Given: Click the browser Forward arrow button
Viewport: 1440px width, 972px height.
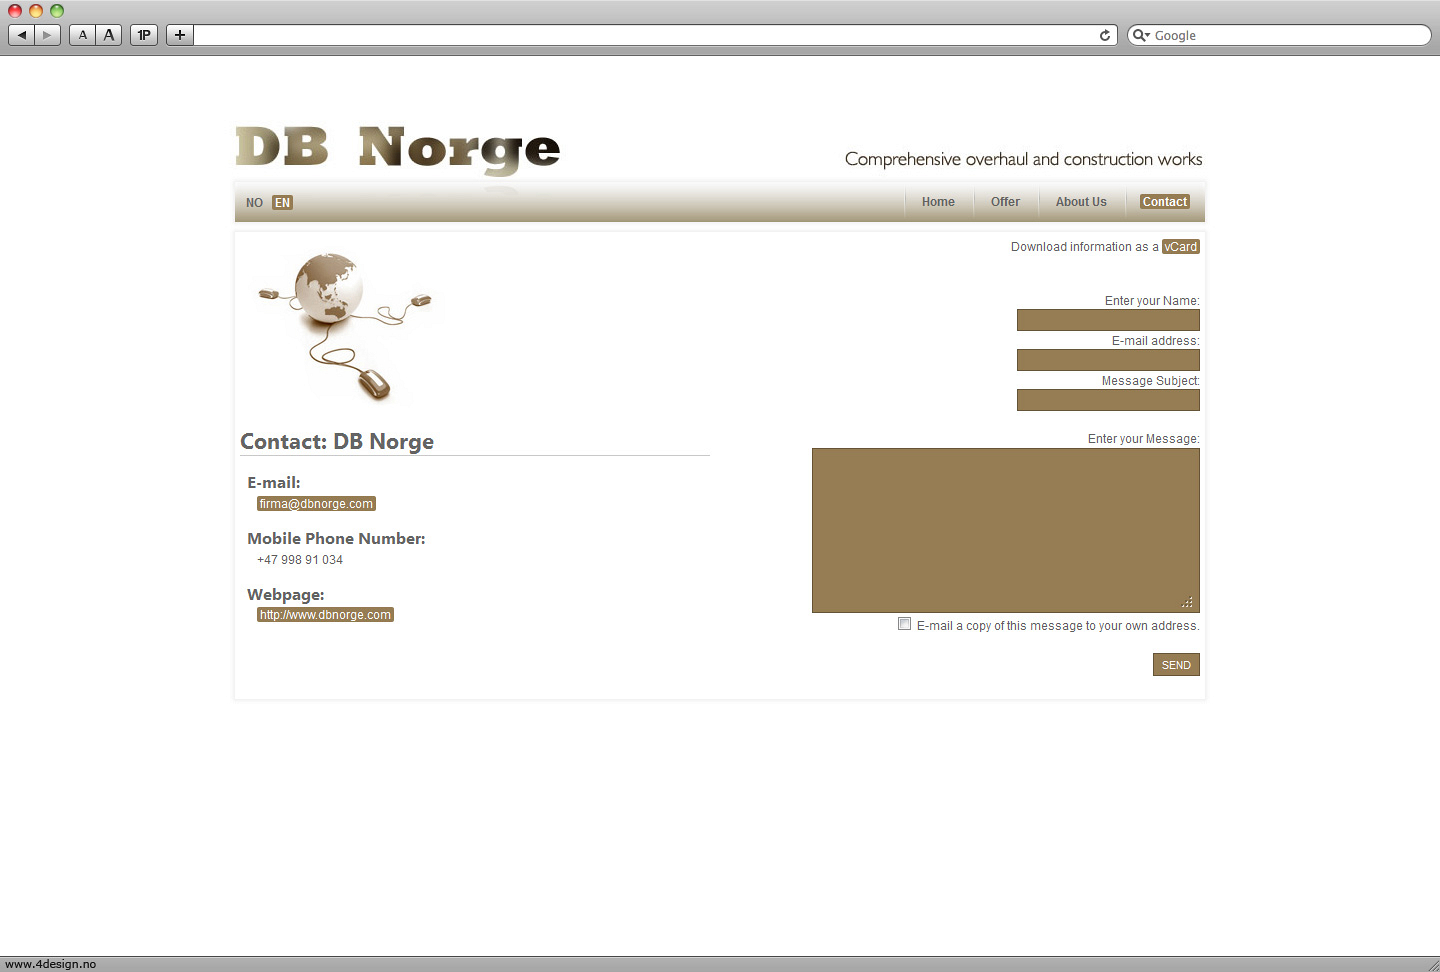Looking at the screenshot, I should coord(47,35).
